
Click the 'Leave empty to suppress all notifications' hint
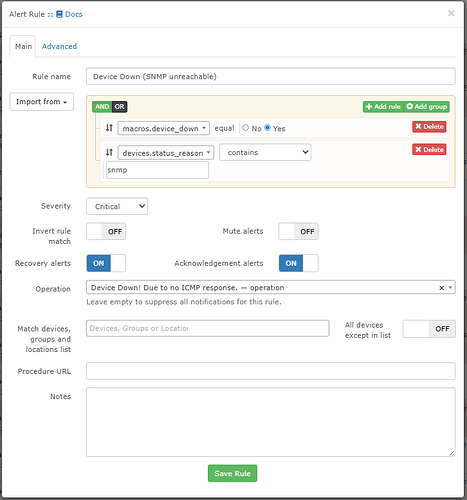coord(184,302)
